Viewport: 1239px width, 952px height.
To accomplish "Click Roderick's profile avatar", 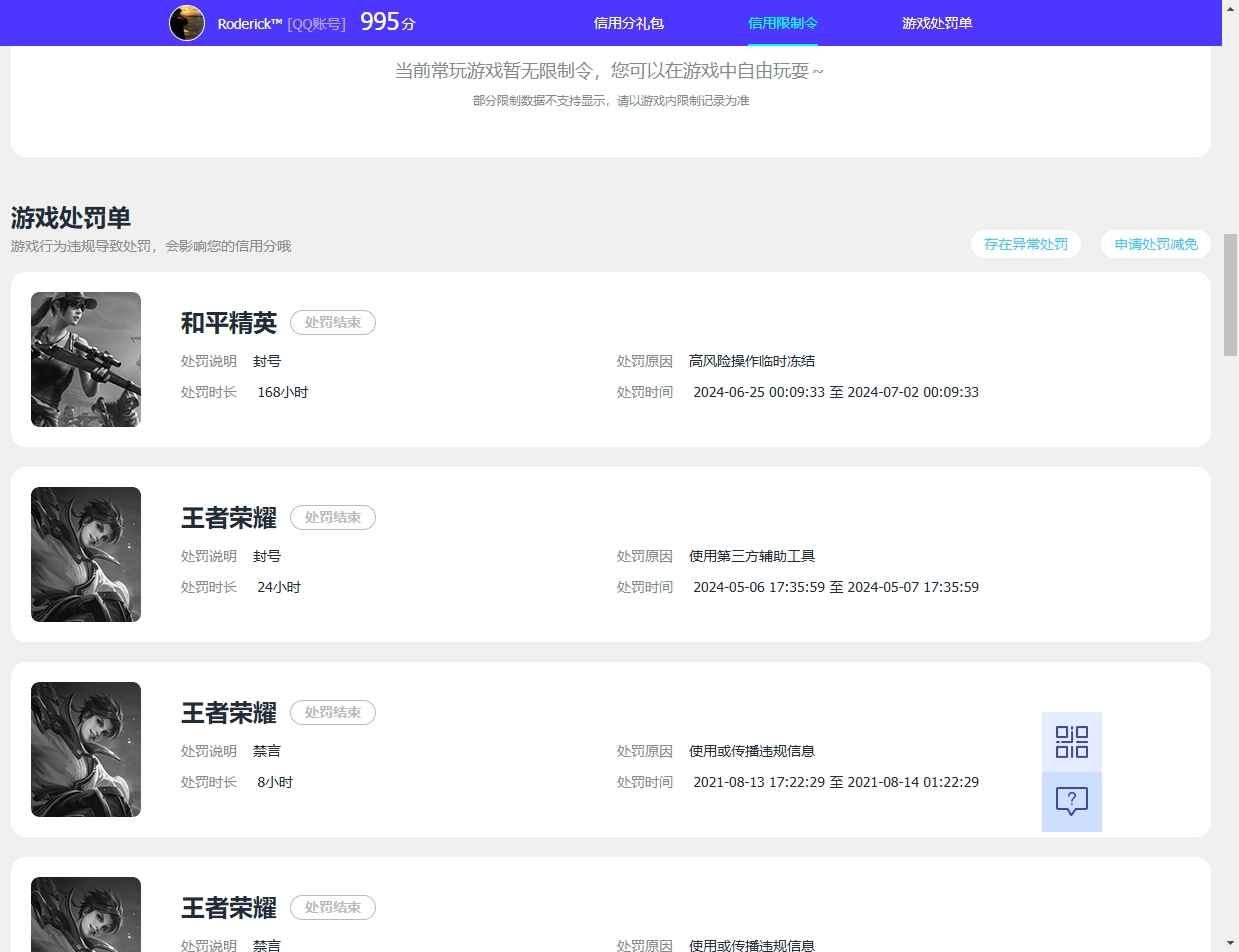I will (187, 23).
